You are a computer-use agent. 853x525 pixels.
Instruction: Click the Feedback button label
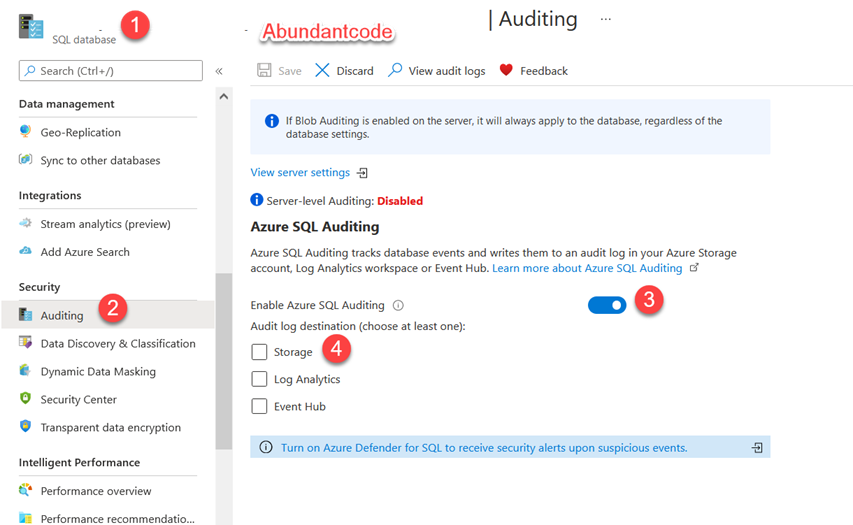(543, 71)
